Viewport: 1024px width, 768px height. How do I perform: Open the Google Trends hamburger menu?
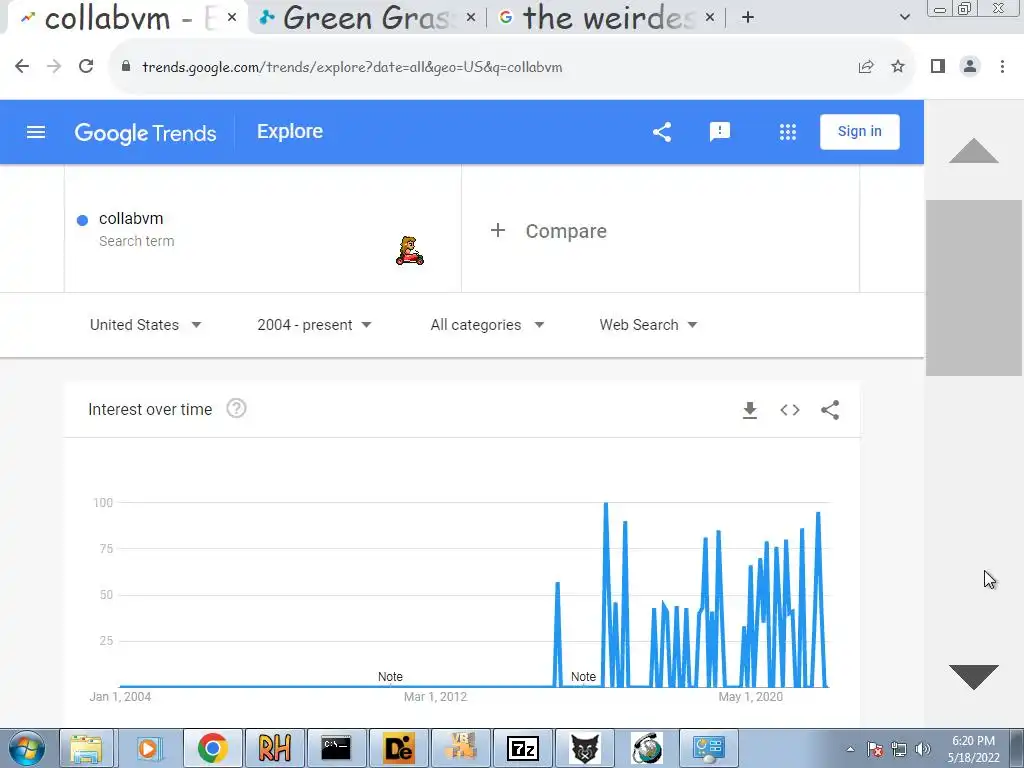click(36, 133)
